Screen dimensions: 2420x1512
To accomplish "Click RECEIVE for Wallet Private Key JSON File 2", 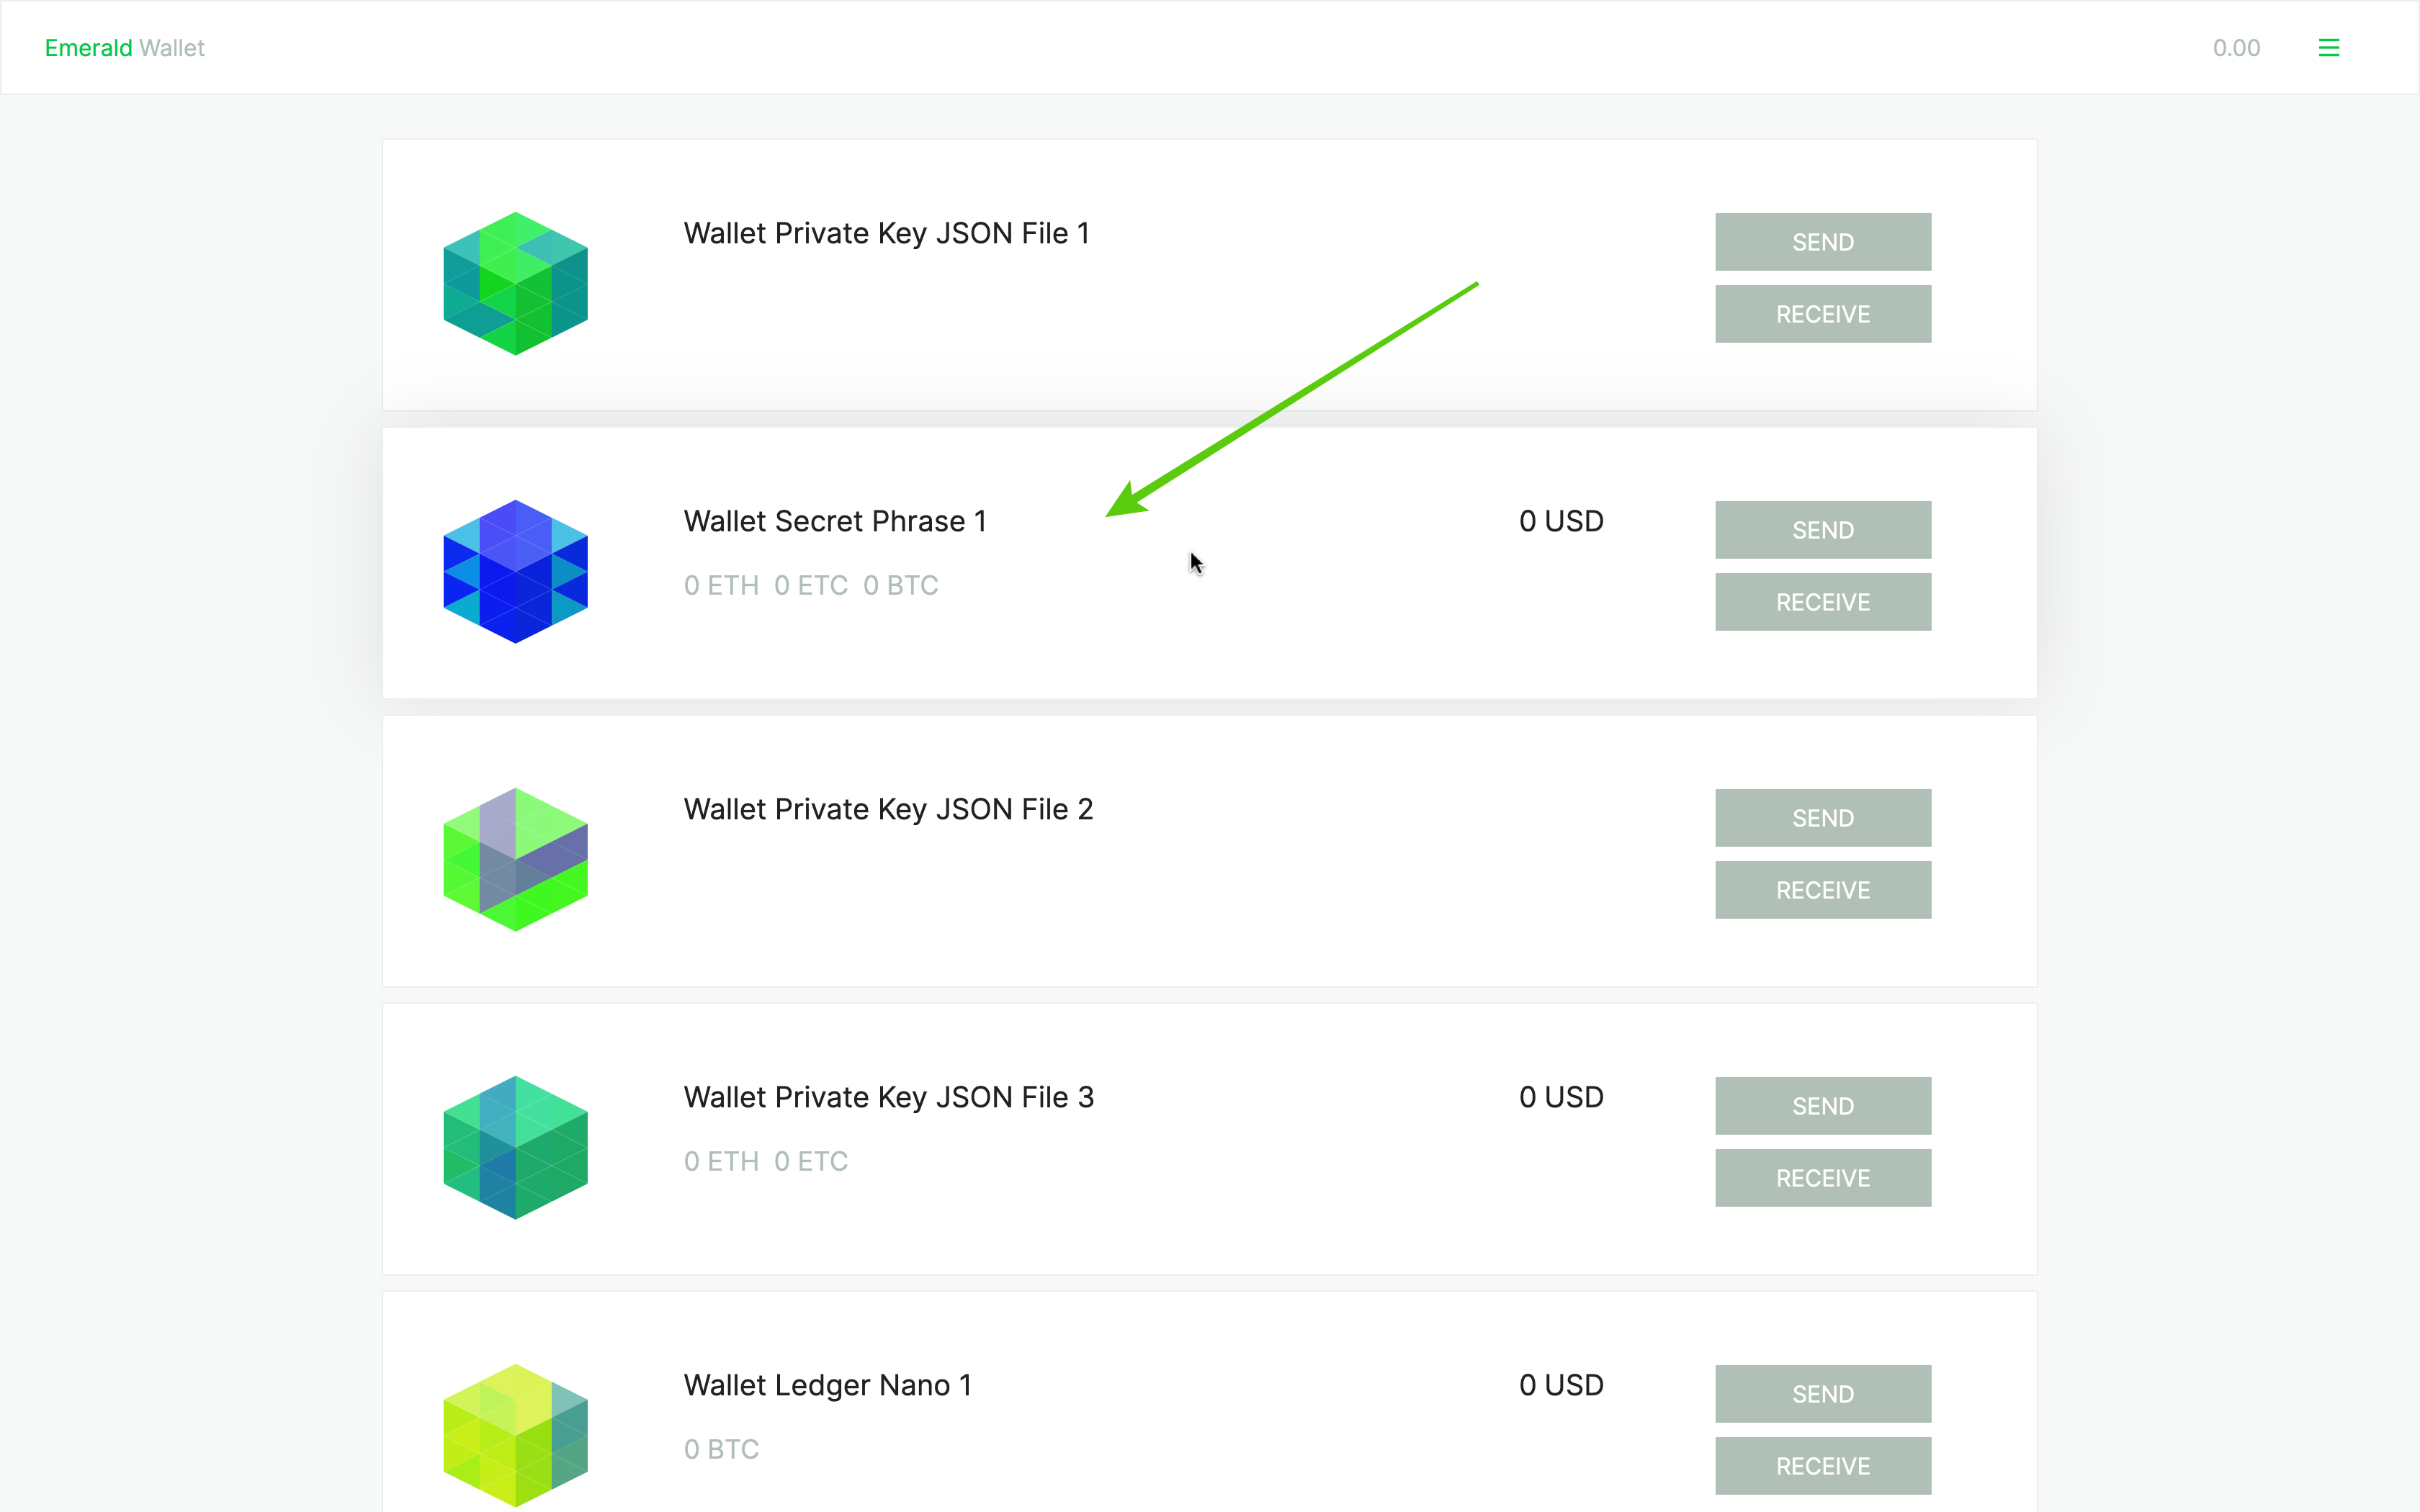I will pyautogui.click(x=1822, y=890).
